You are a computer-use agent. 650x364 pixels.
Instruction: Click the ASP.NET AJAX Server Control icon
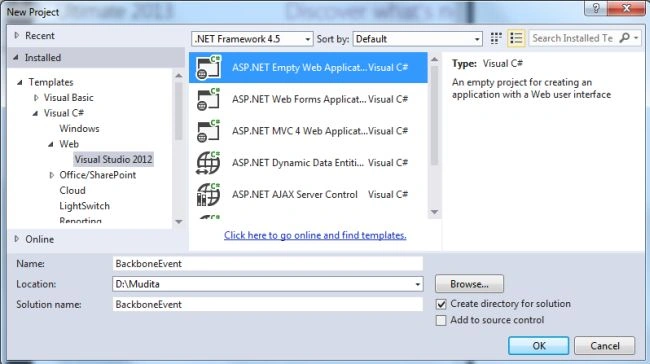[209, 194]
